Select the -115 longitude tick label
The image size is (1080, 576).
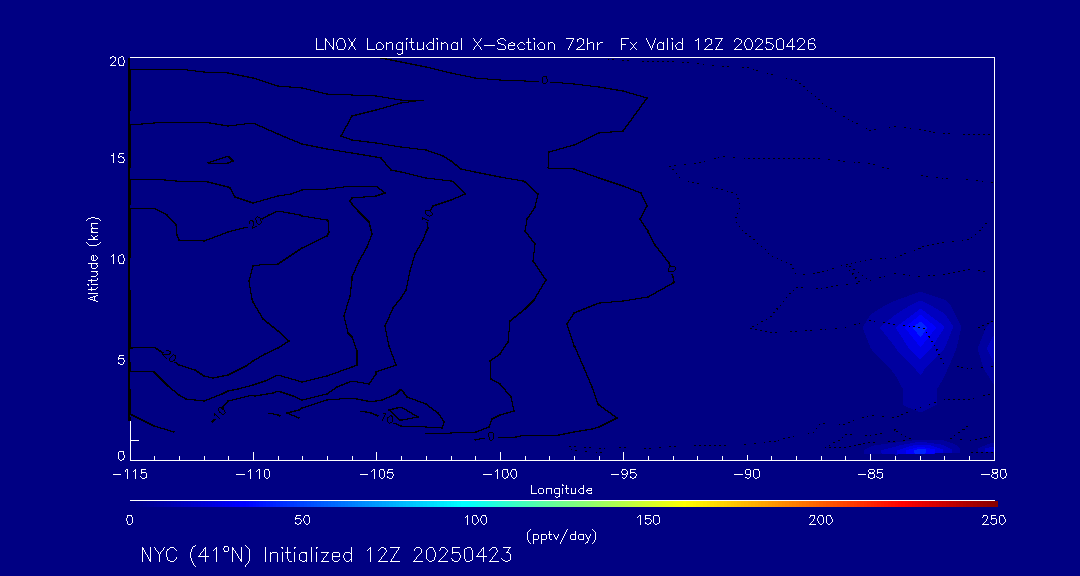pos(129,473)
